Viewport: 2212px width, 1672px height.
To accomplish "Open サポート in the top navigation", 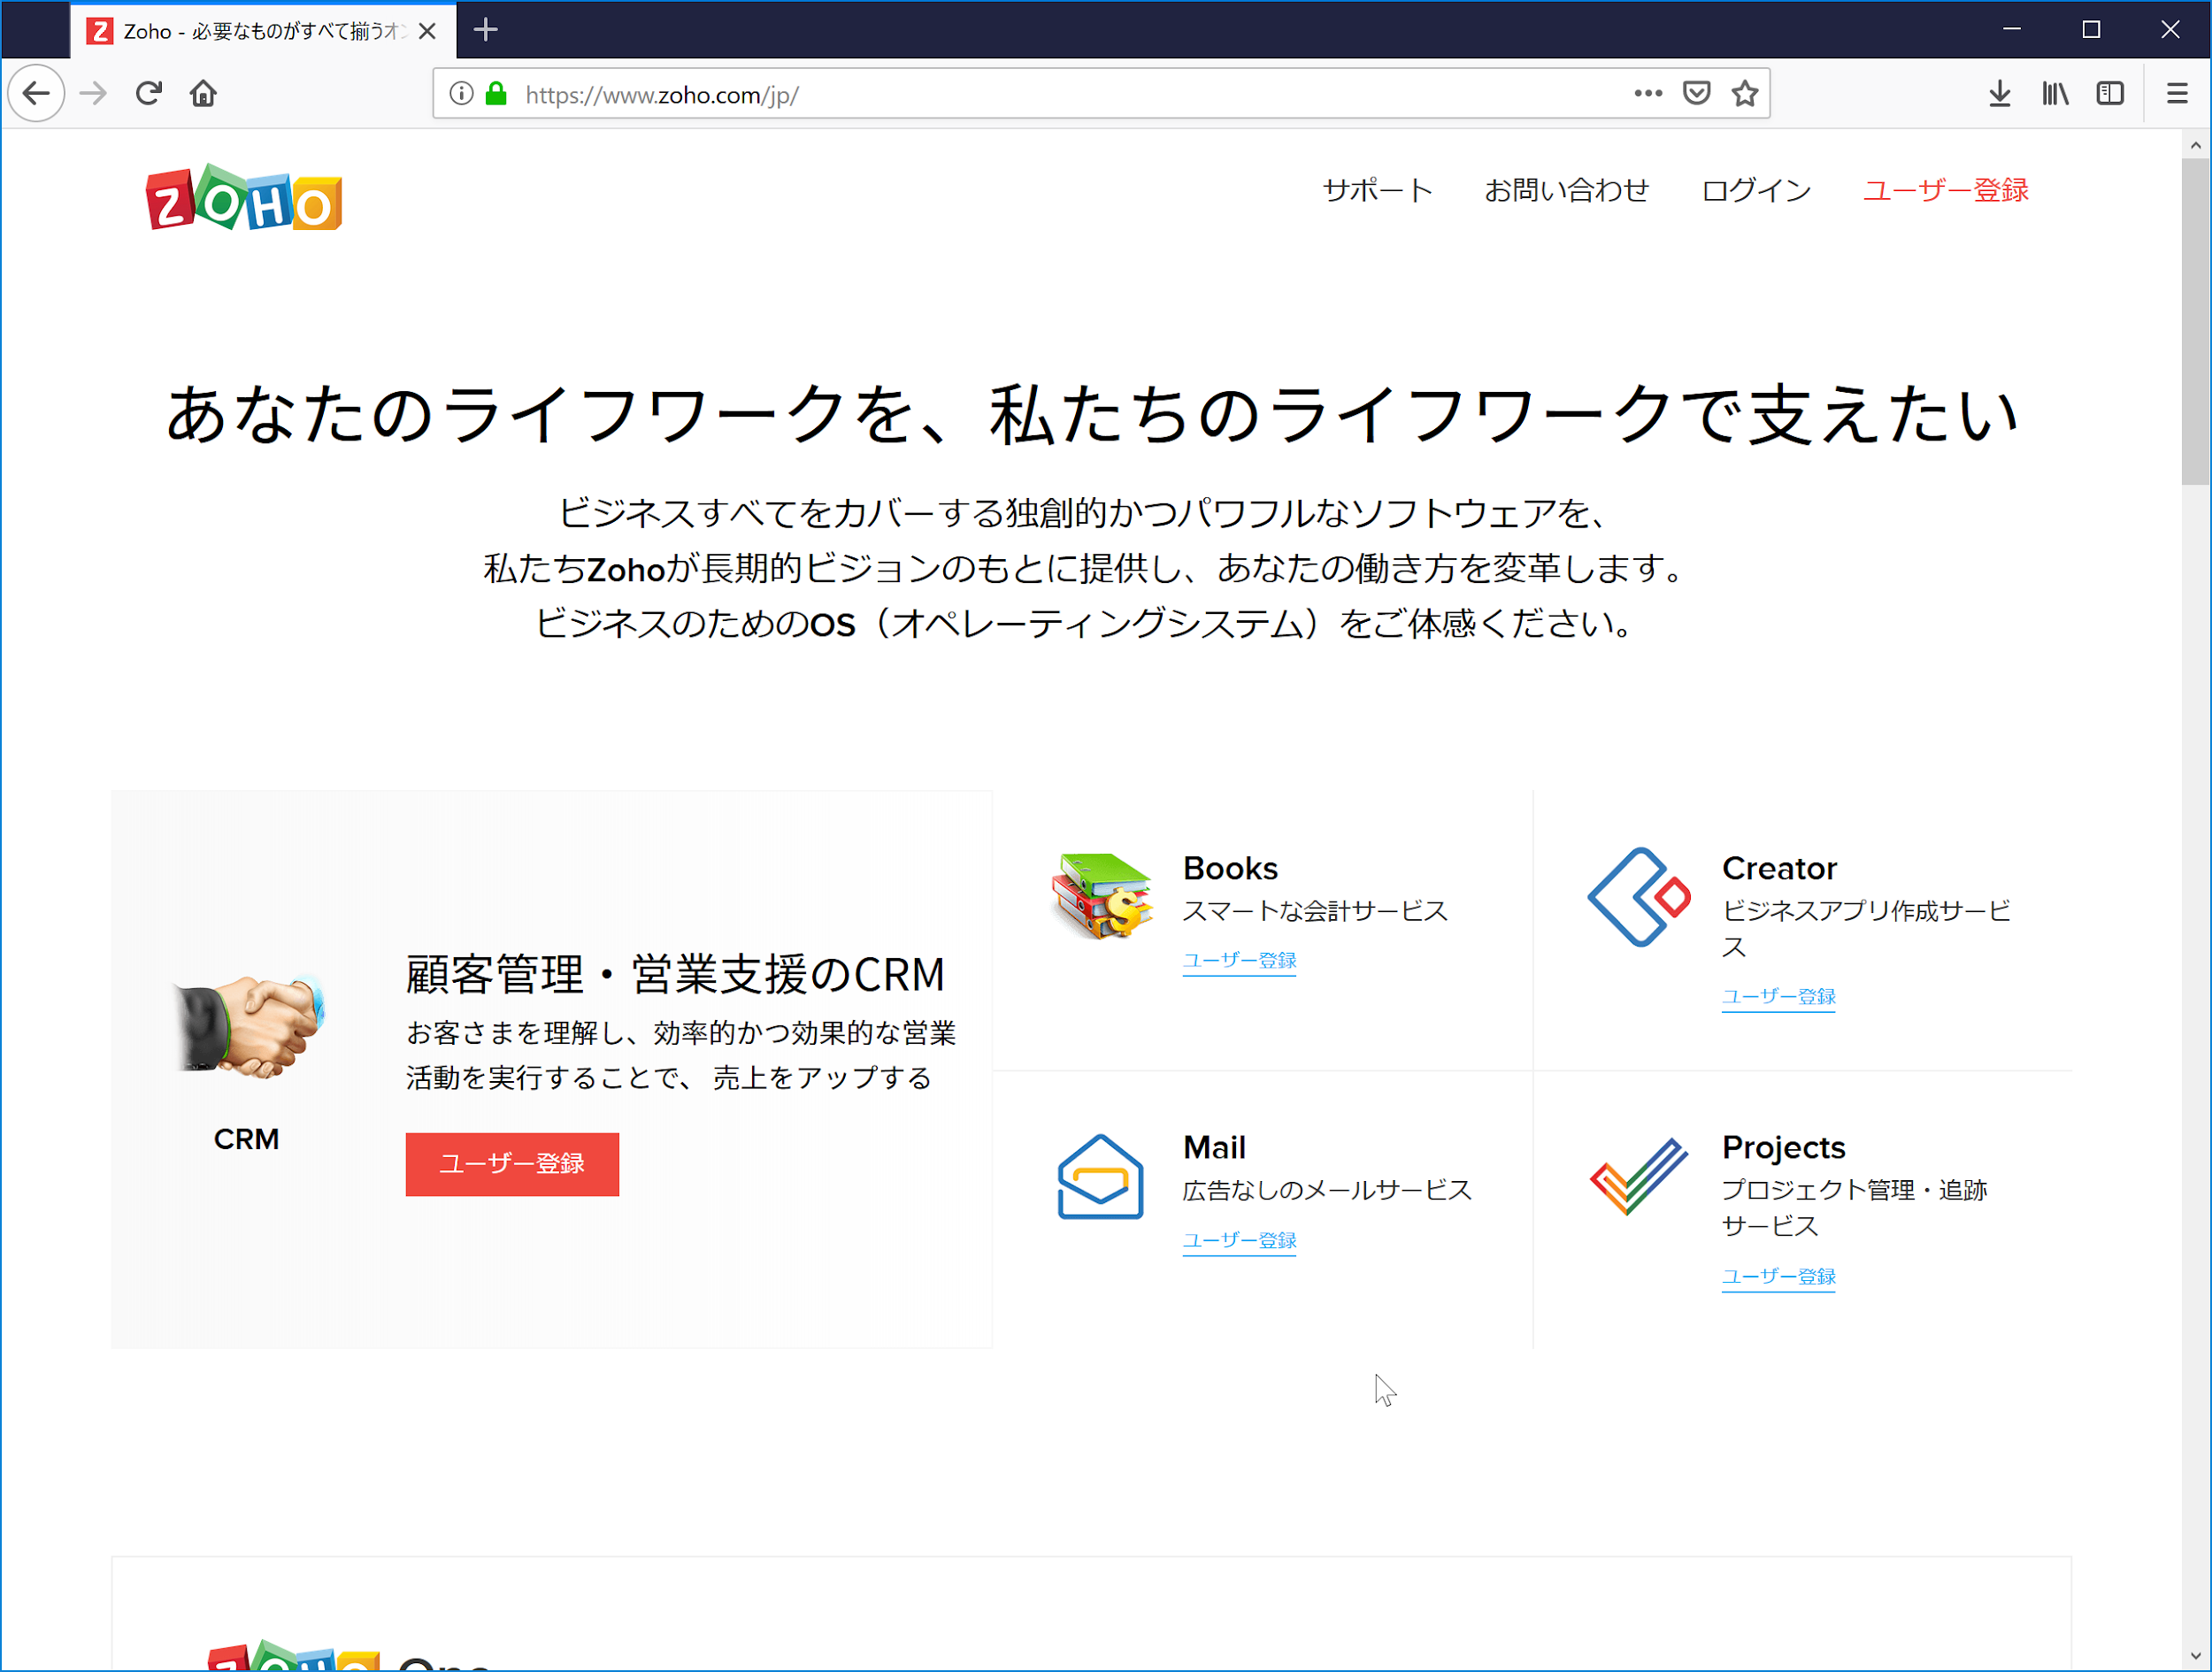I will pos(1377,190).
